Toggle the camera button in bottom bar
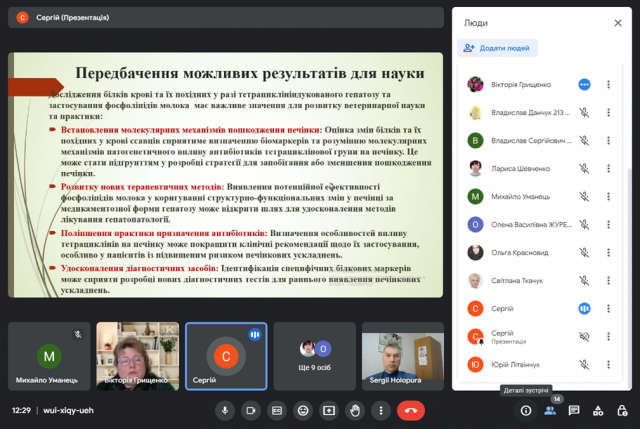 (x=251, y=411)
